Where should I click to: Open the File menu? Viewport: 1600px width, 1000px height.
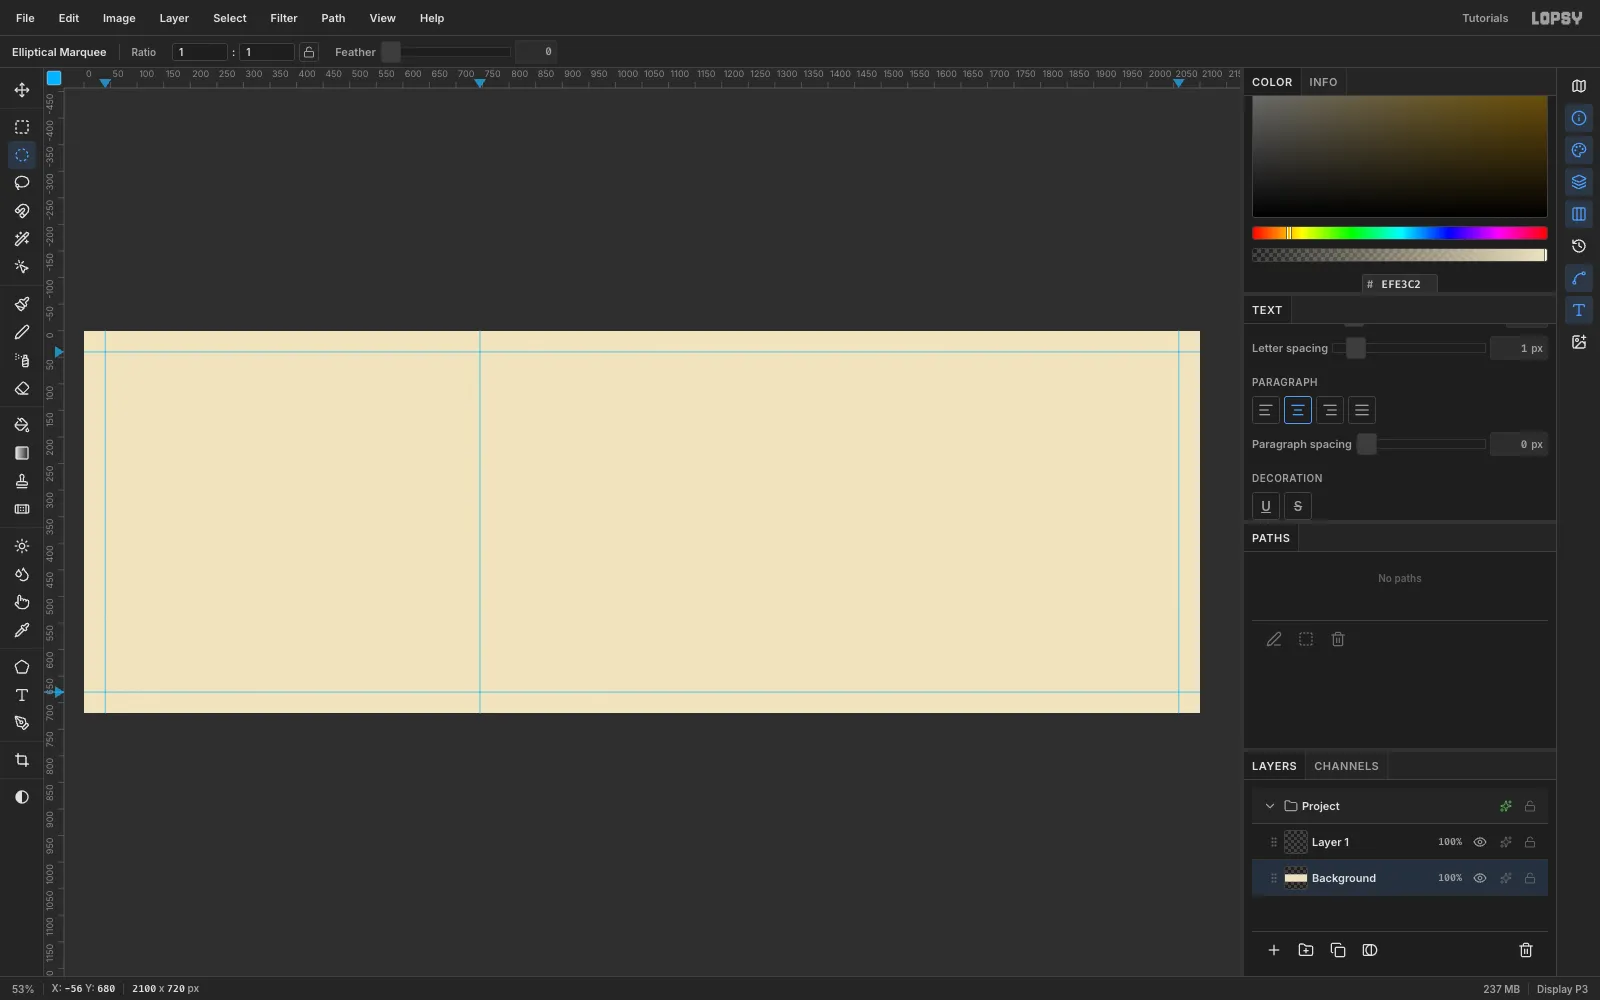(x=25, y=18)
